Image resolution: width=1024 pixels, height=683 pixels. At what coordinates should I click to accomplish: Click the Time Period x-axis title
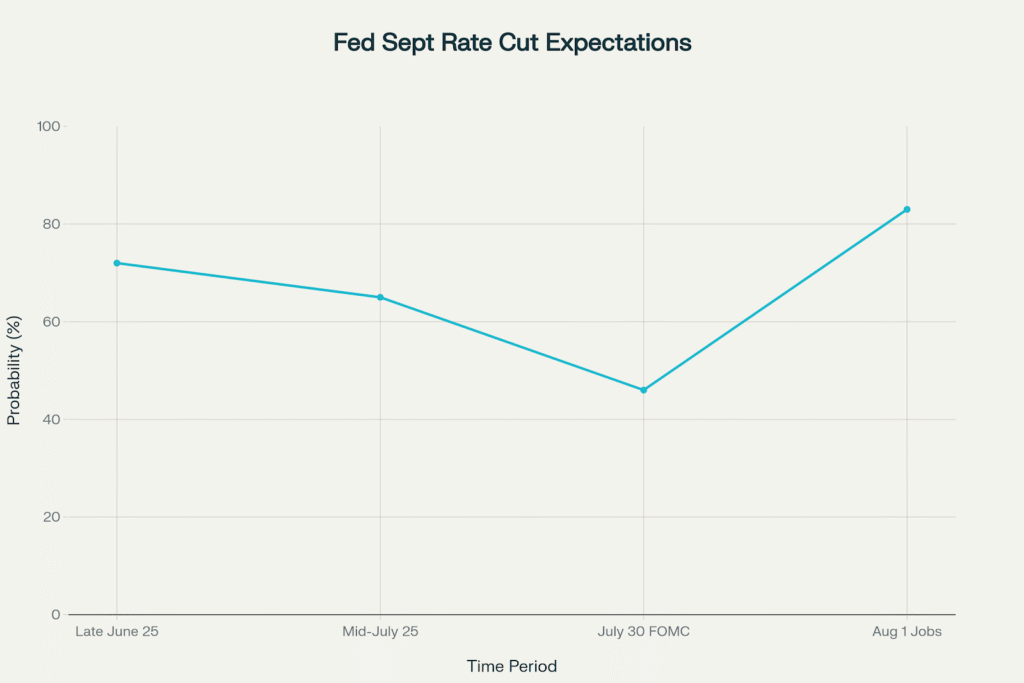[512, 666]
